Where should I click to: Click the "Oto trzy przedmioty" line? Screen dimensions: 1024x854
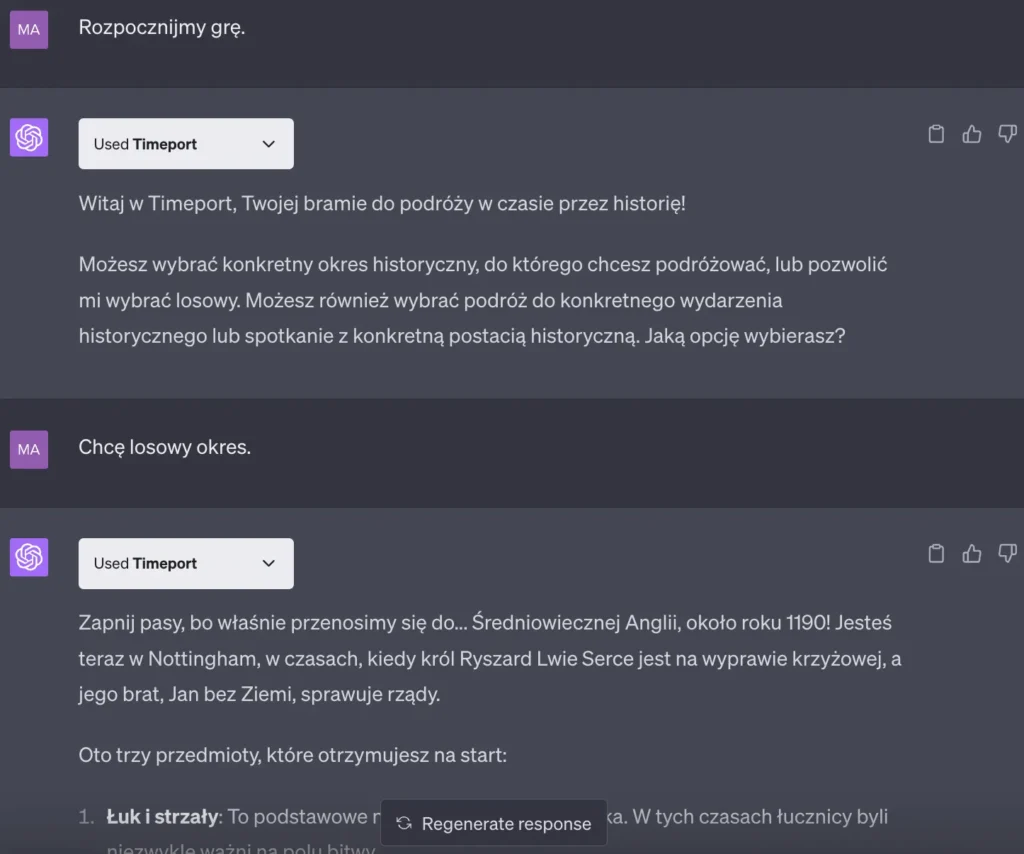[293, 755]
